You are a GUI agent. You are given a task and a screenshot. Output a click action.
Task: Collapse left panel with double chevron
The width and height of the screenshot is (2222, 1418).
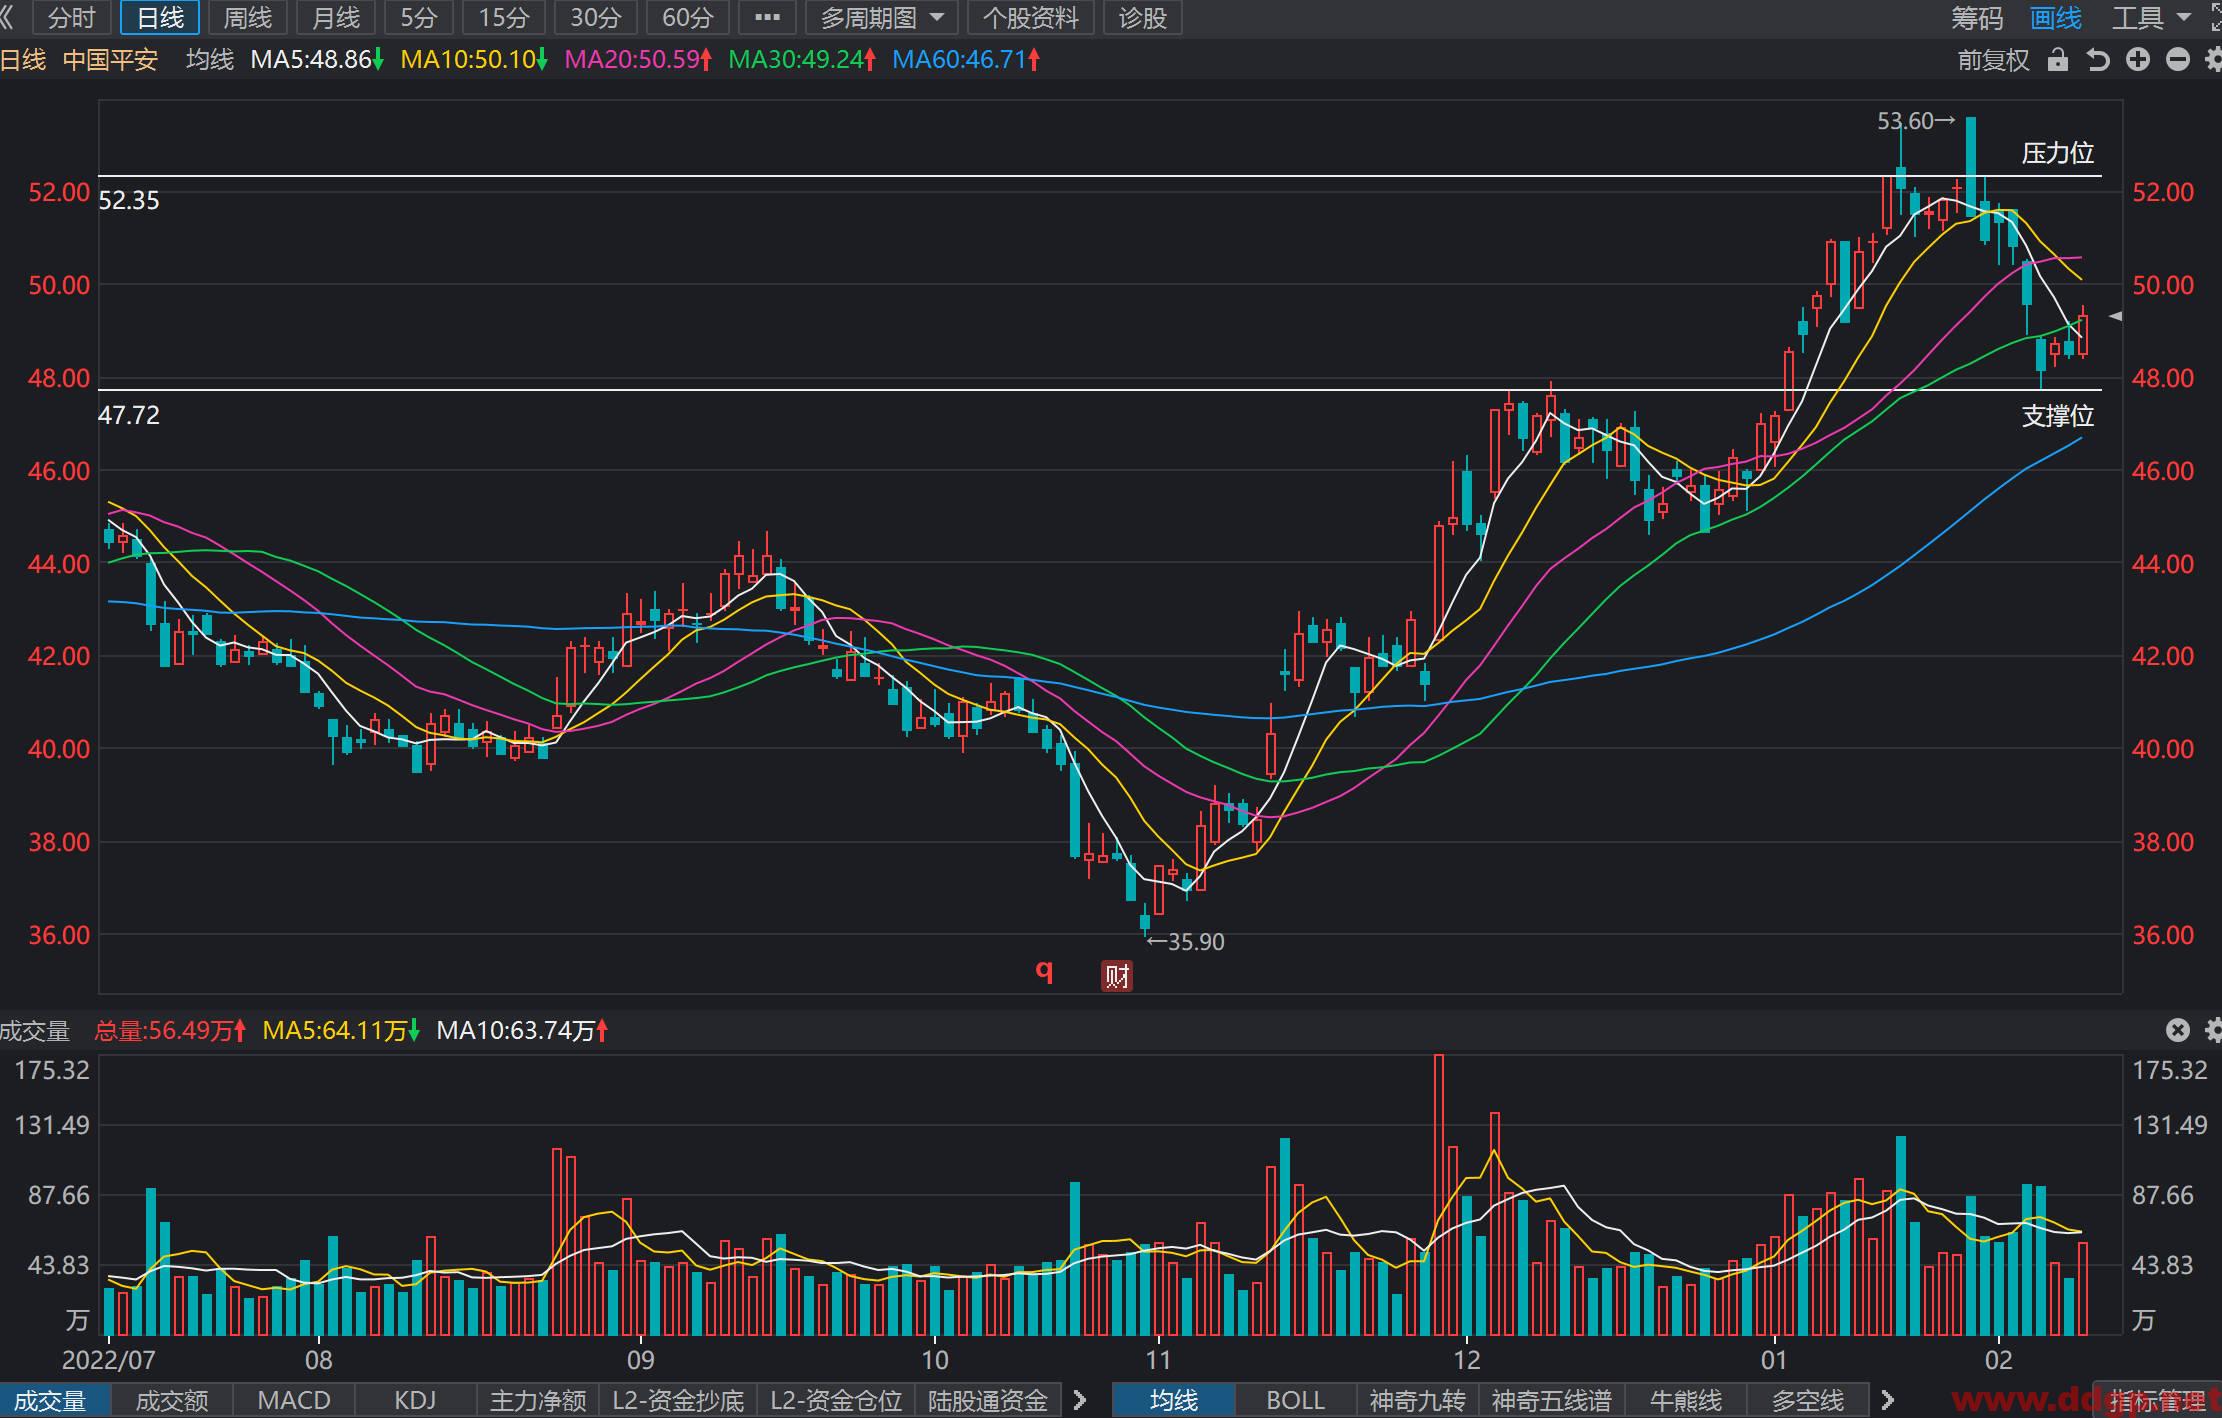tap(8, 17)
